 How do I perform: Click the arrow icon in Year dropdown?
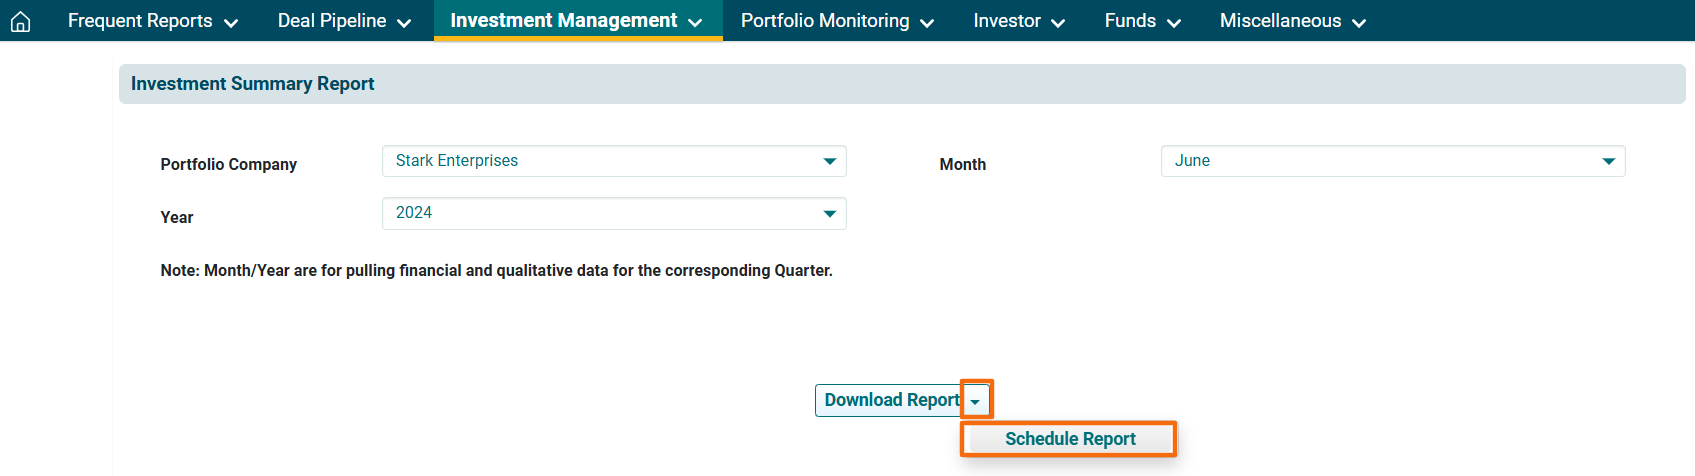coord(829,214)
